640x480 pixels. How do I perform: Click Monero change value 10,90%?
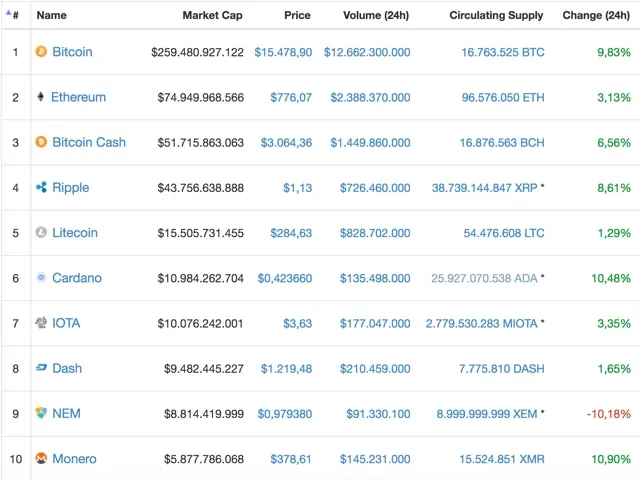tap(611, 459)
